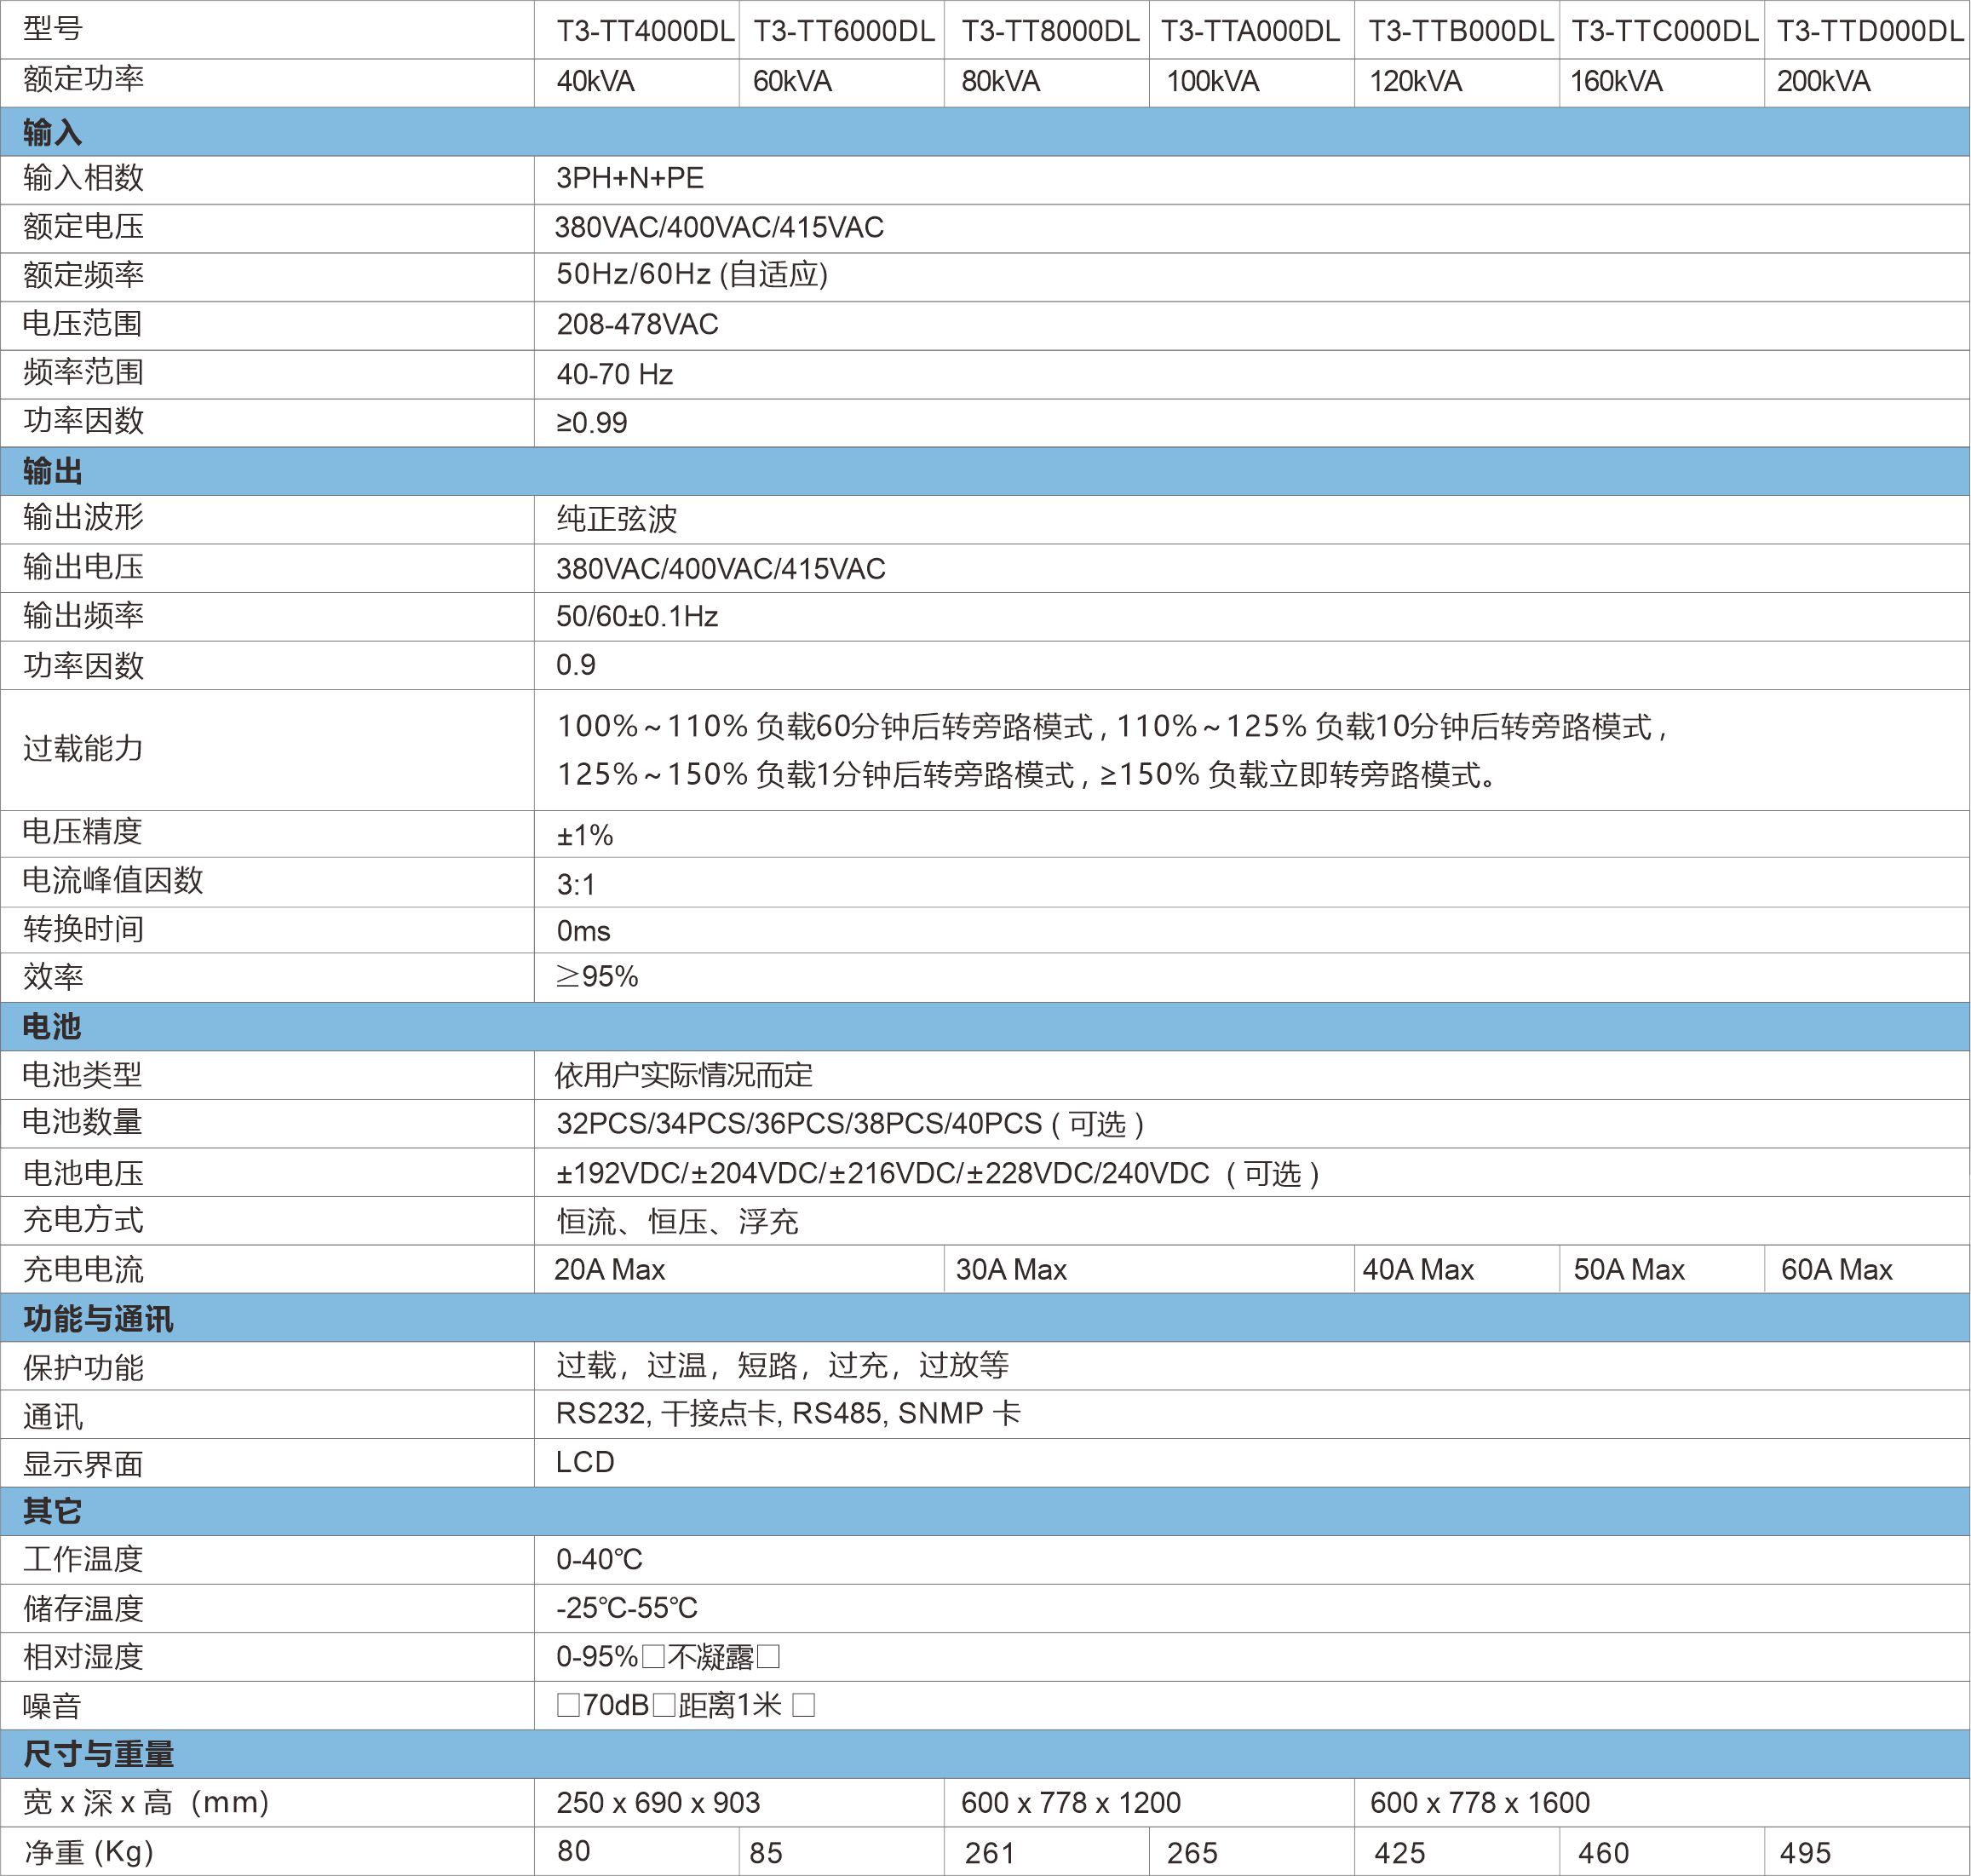Select the 60A Max charging current cell
1971x1876 pixels.
pyautogui.click(x=1836, y=1270)
